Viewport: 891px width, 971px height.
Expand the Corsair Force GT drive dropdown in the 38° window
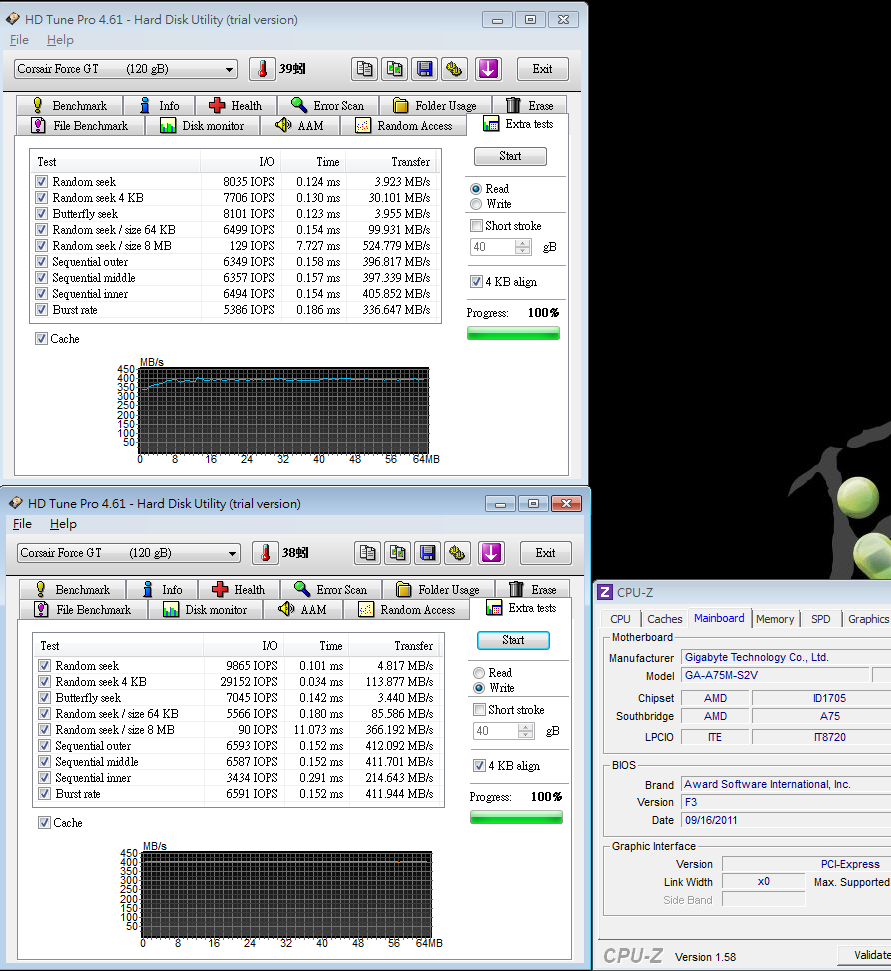[x=233, y=553]
